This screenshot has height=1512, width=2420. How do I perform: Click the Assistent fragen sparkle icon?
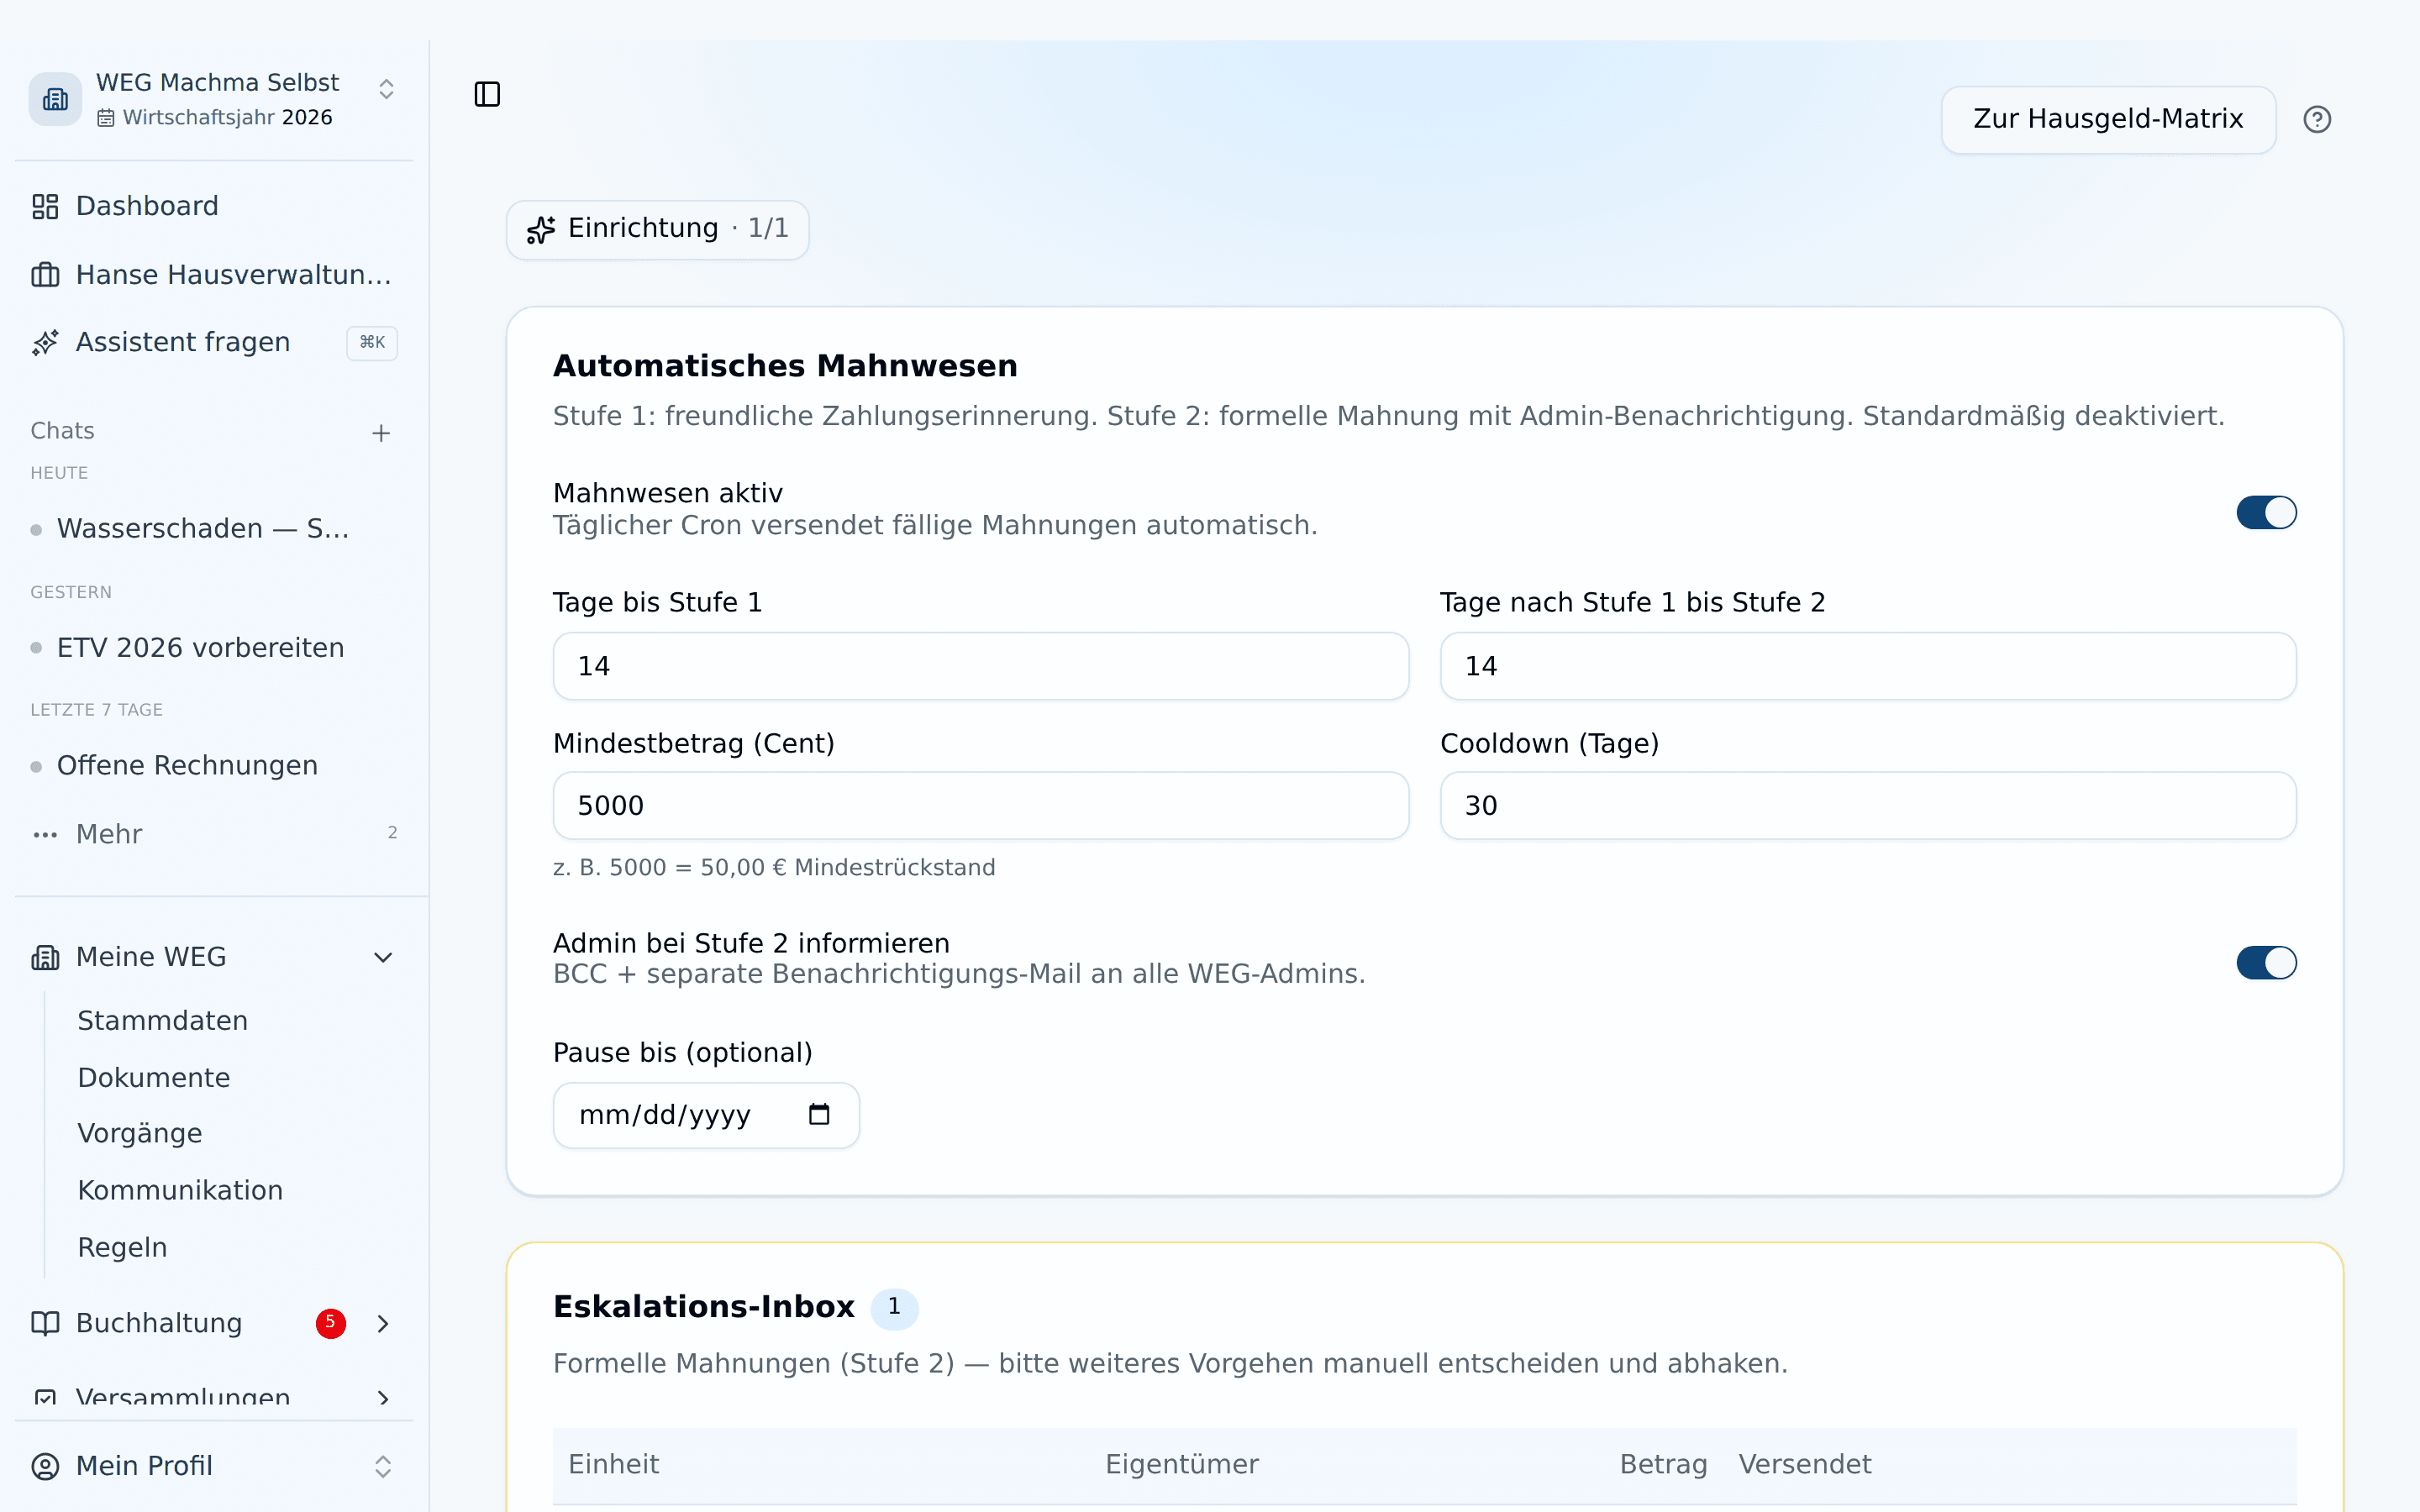(x=45, y=342)
